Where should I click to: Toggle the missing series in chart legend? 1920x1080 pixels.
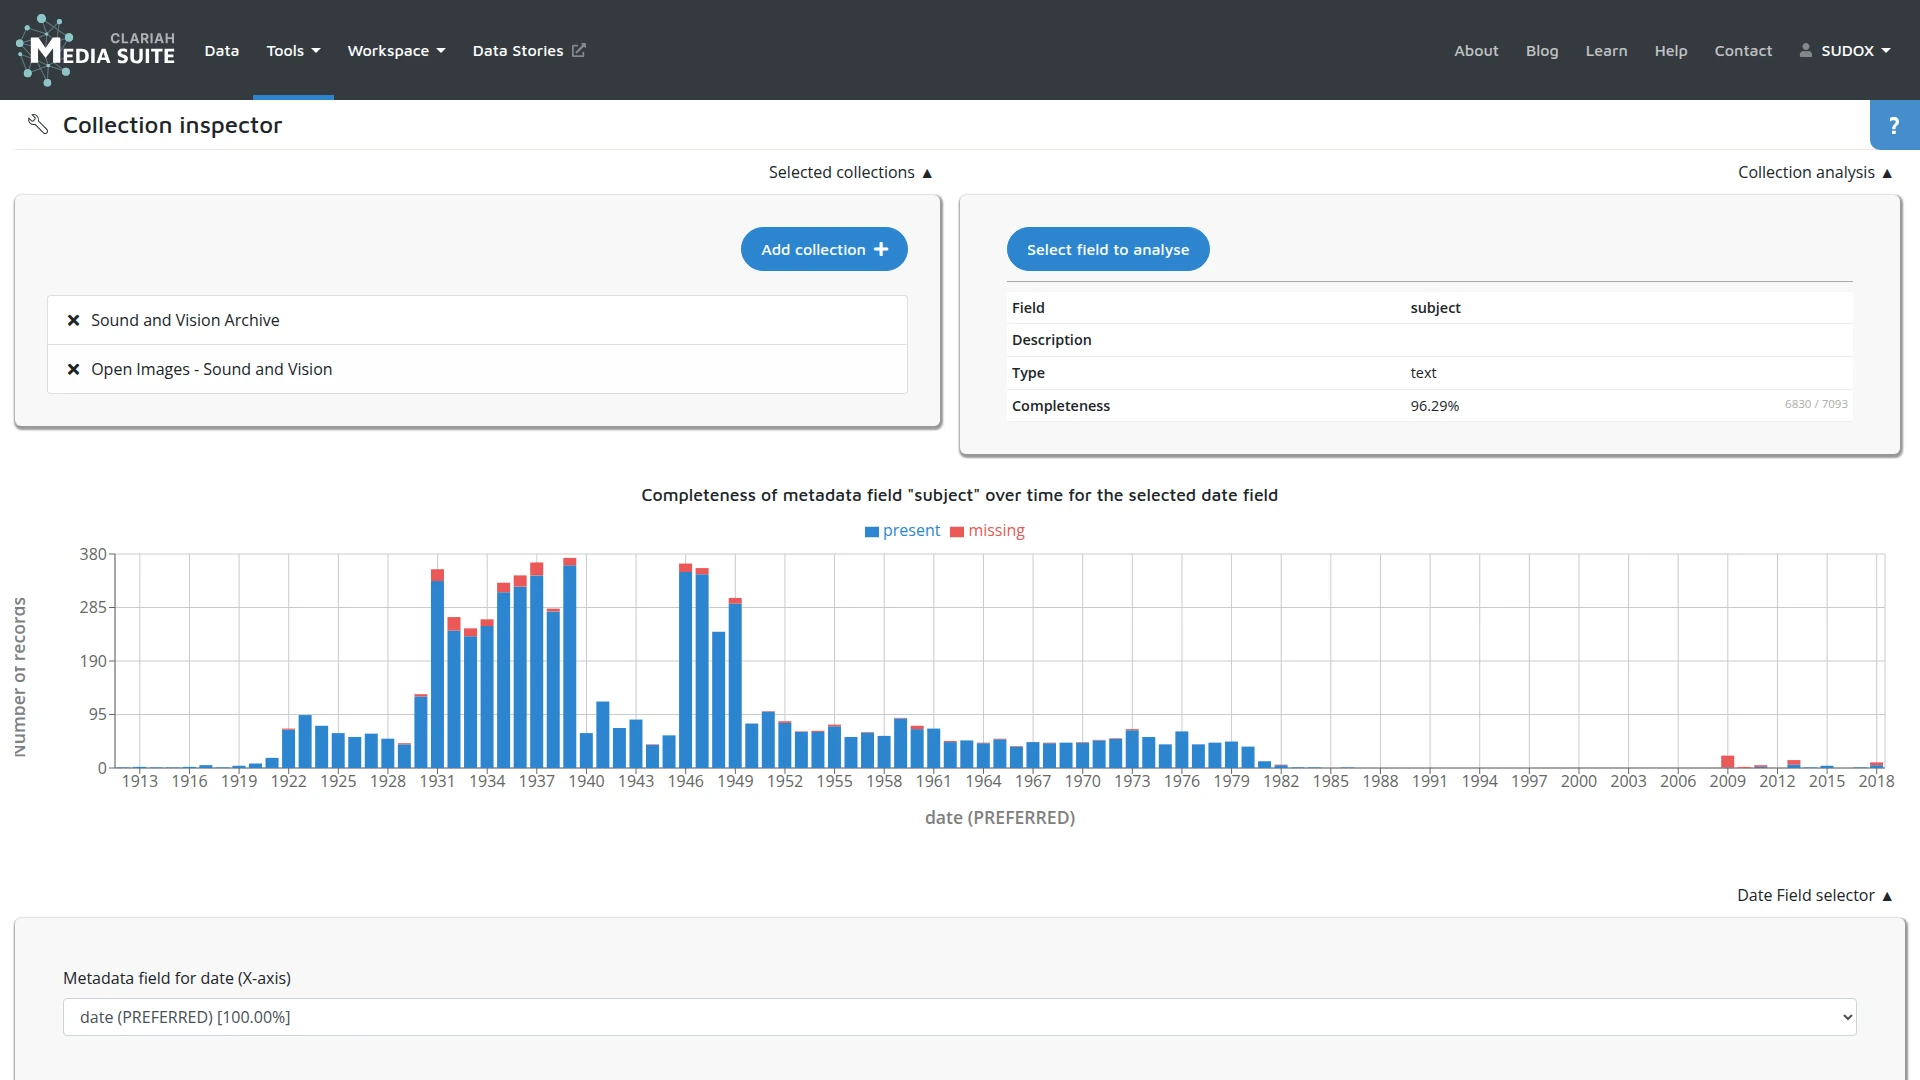pos(987,531)
